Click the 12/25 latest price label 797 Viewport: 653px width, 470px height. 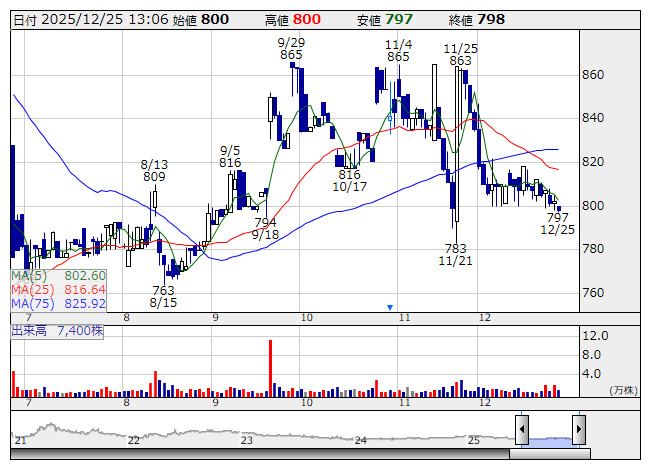[x=557, y=223]
